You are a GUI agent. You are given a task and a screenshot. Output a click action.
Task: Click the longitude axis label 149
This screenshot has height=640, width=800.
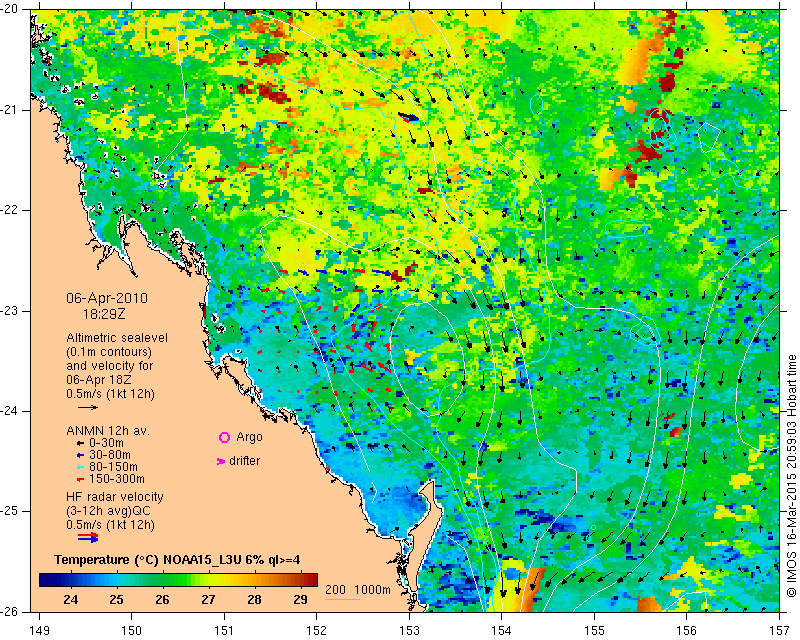[39, 631]
